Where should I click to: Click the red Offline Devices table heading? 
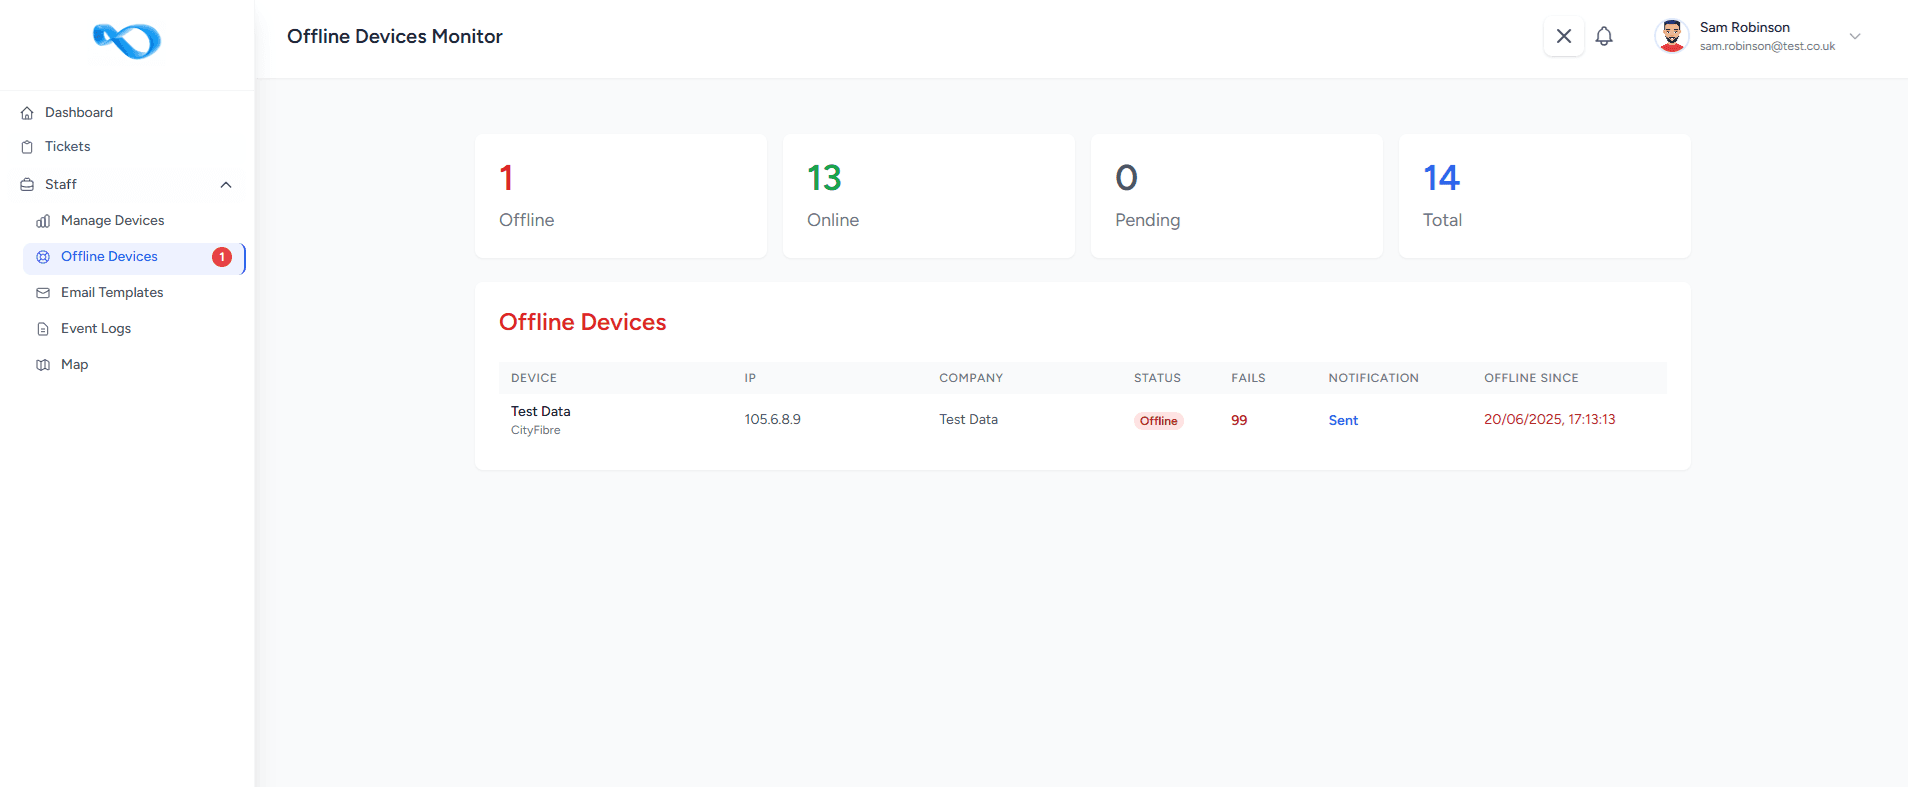click(583, 322)
